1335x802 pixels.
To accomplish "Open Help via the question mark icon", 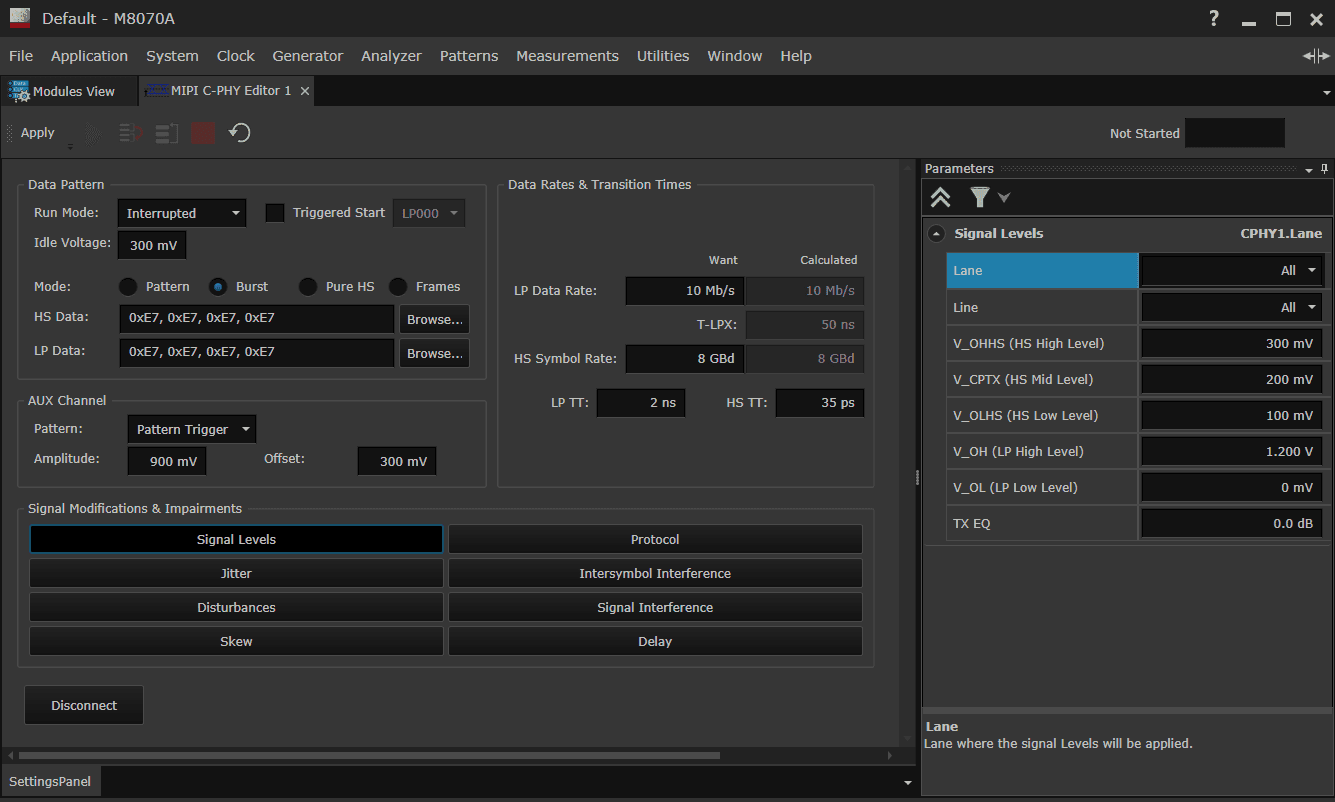I will [1213, 18].
